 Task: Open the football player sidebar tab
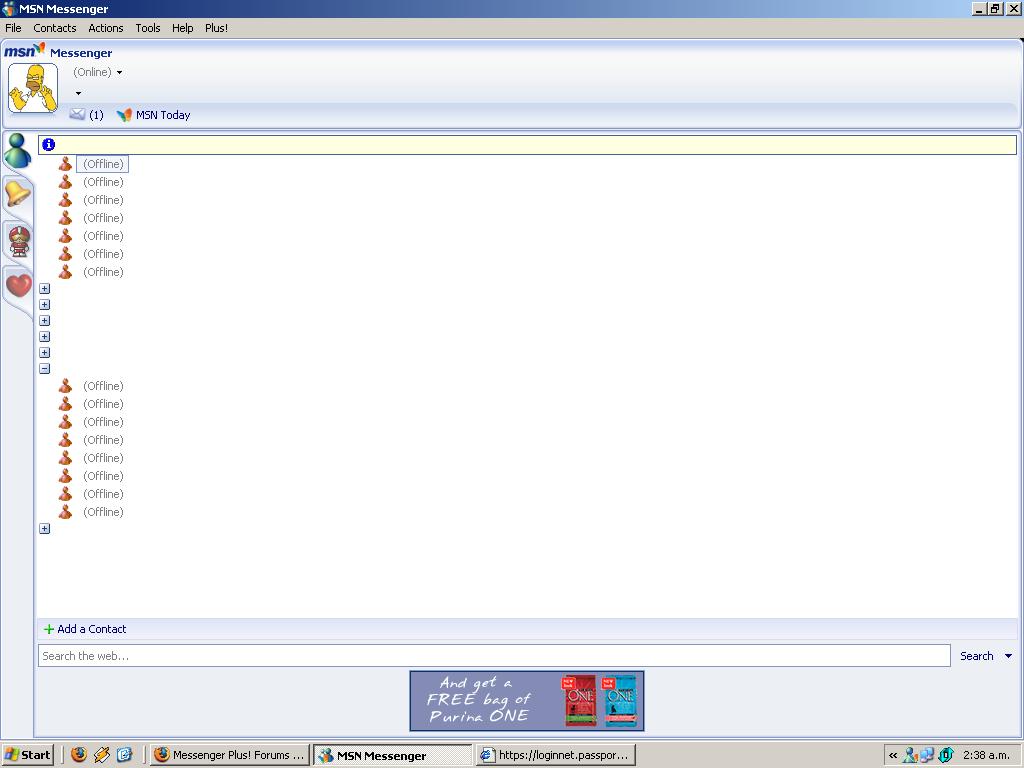18,241
